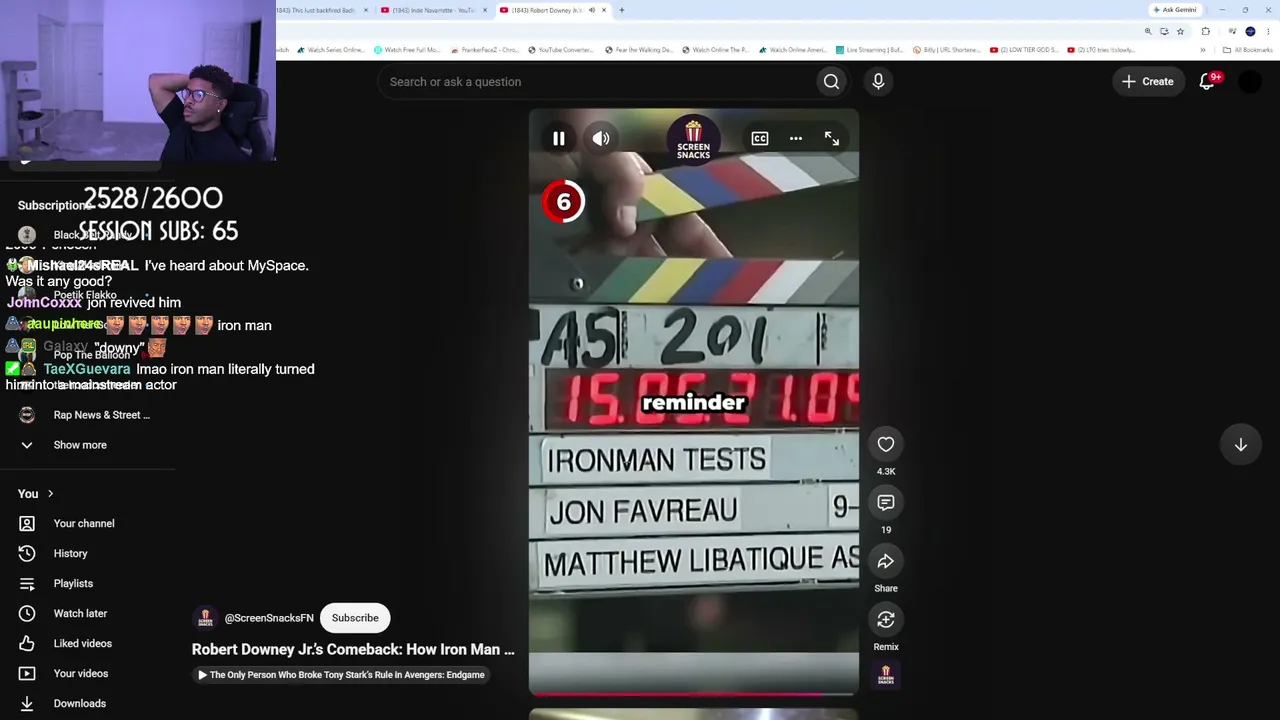Click the Short title 'Robert Downey Jr.'s Comeback'
The image size is (1280, 720).
coord(353,649)
